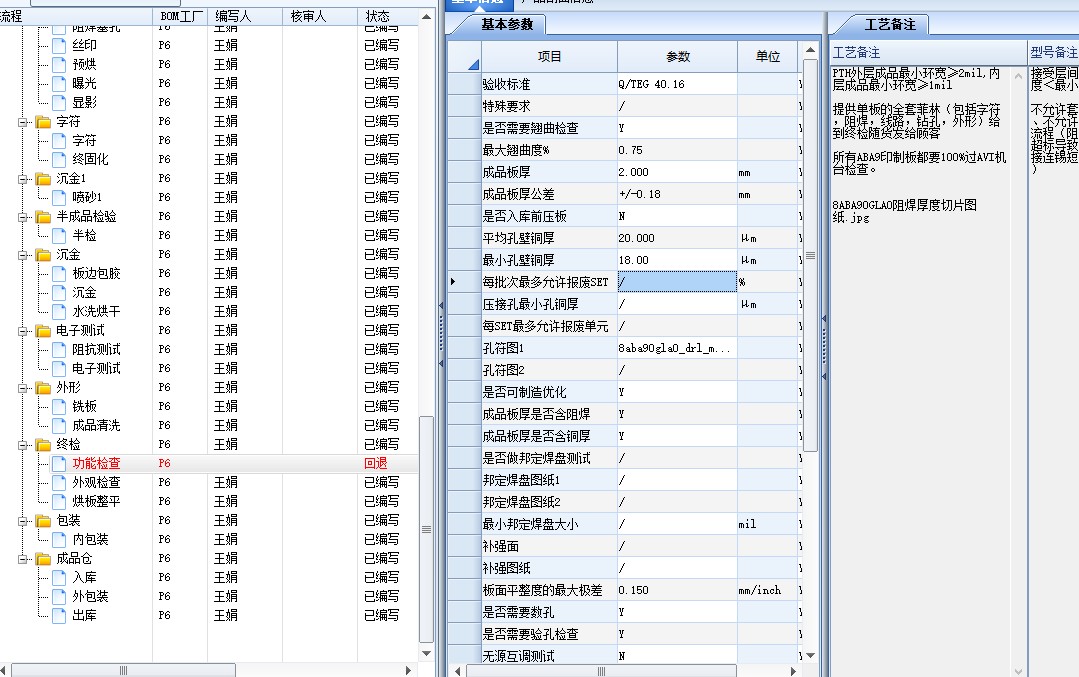This screenshot has height=677, width=1079.
Task: Click the 曝光 document icon
Action: pos(59,83)
